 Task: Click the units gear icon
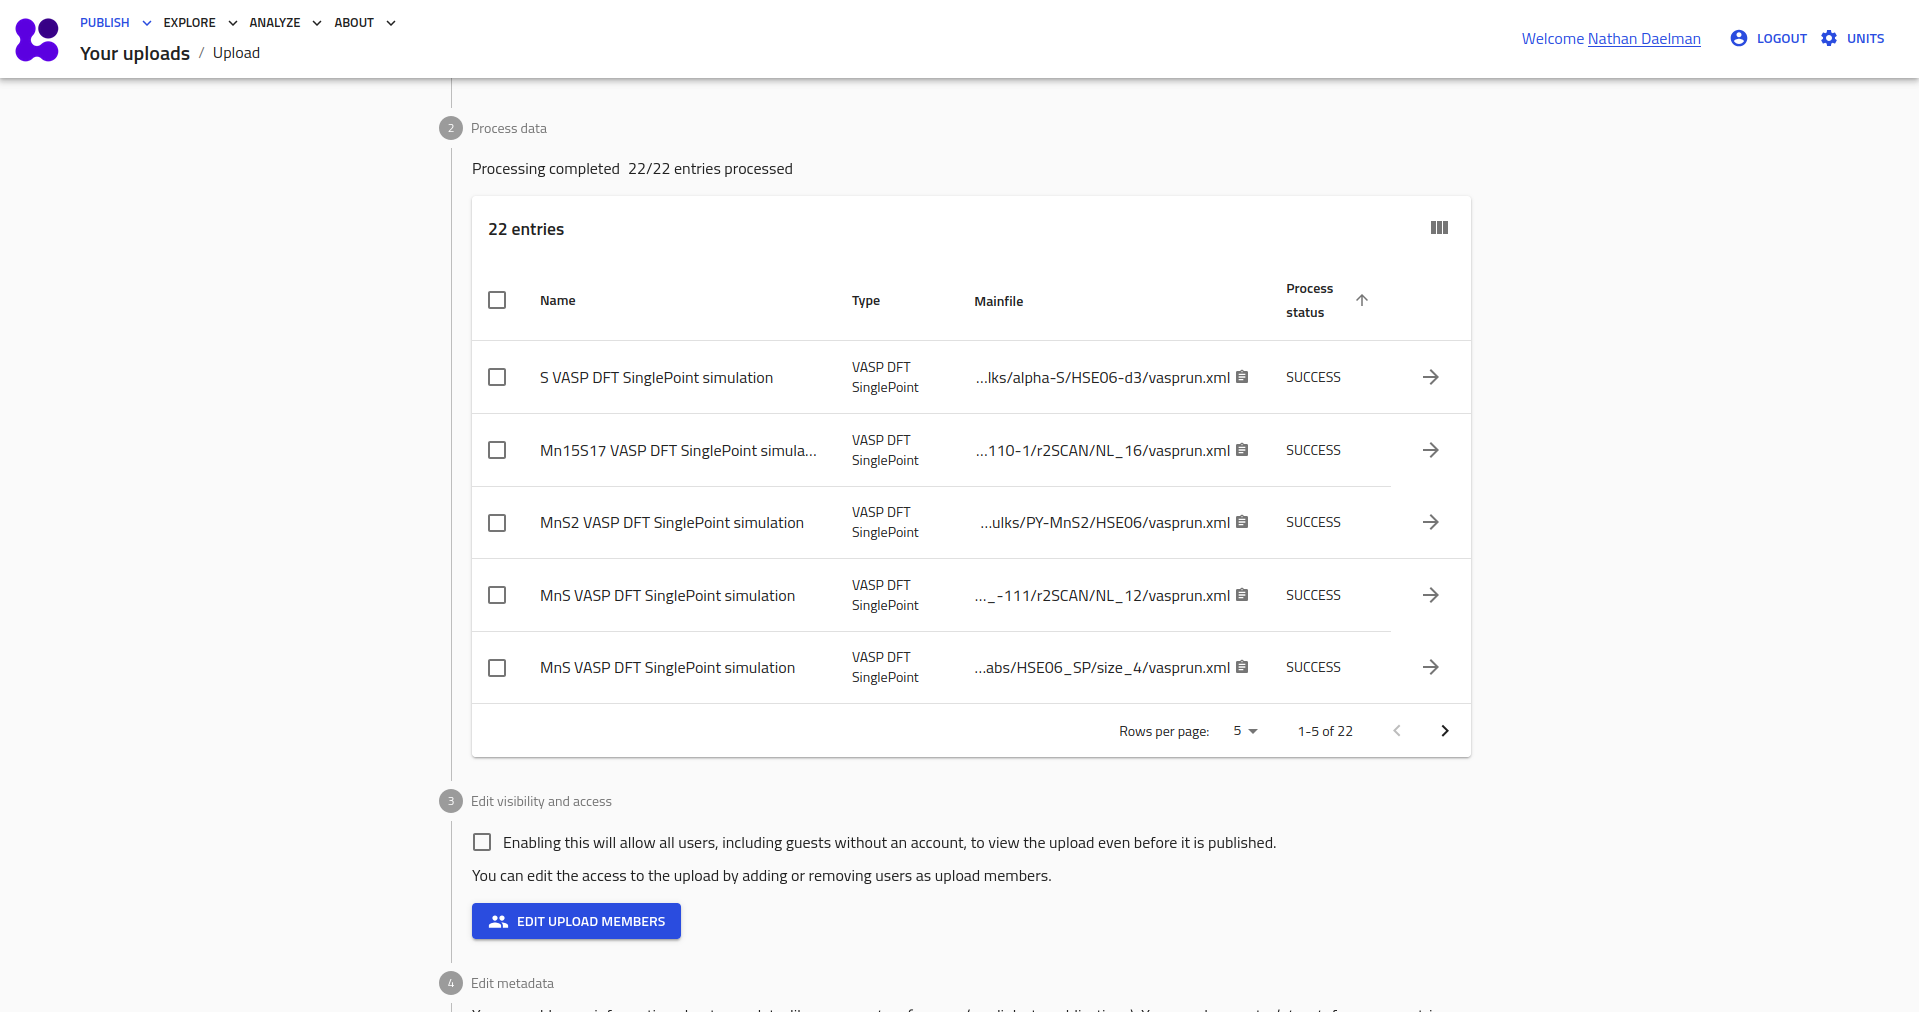click(x=1829, y=38)
